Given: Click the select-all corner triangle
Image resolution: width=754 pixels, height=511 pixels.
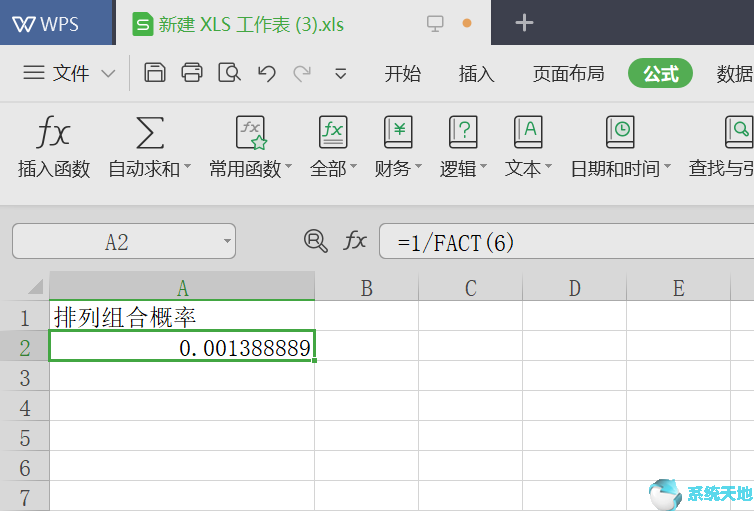Looking at the screenshot, I should [36, 287].
